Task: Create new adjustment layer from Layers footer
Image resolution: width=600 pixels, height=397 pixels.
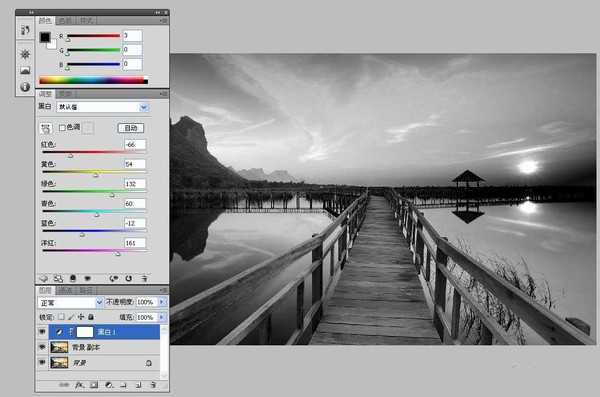Action: point(109,385)
